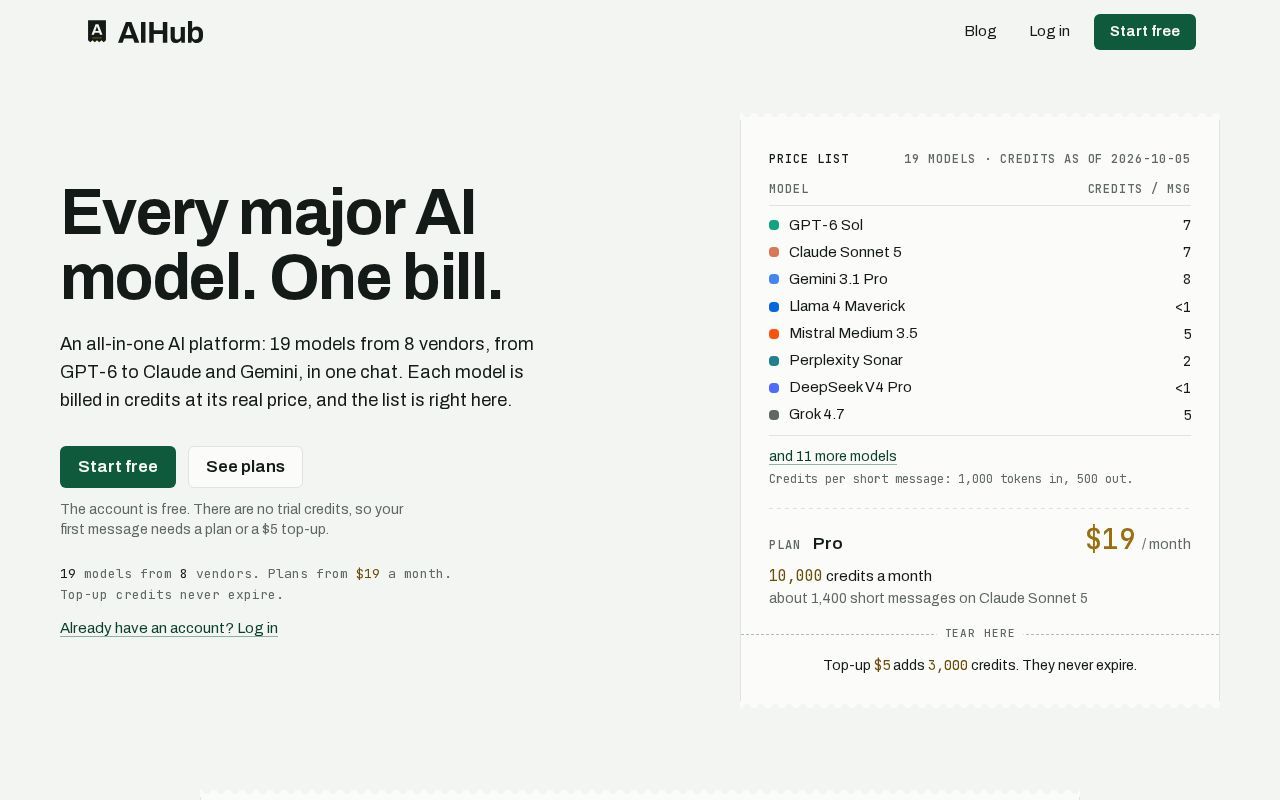The height and width of the screenshot is (800, 1280).
Task: Follow the 'Already have an account? Log in' link
Action: coord(169,628)
